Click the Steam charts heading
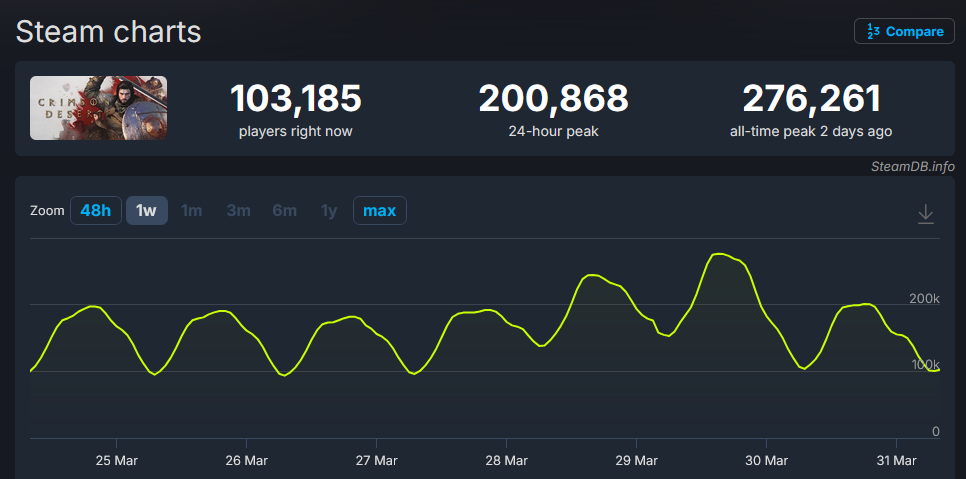Screen dimensions: 966x479 (108, 31)
